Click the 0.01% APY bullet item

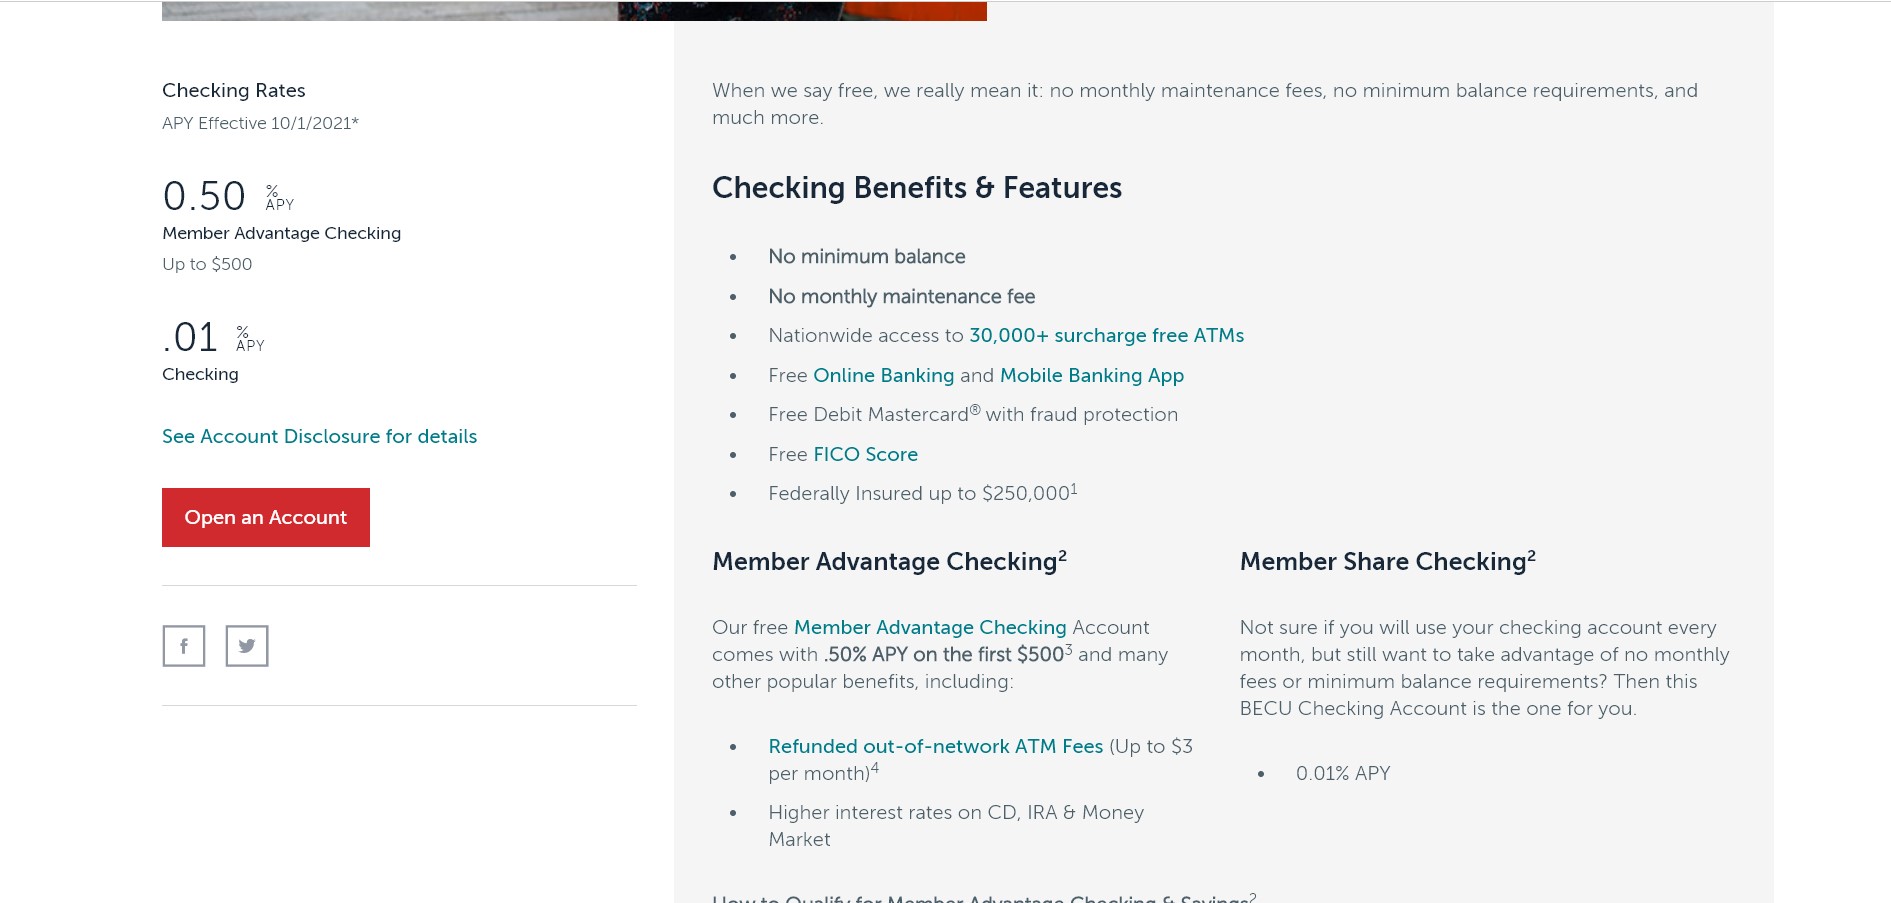coord(1343,773)
